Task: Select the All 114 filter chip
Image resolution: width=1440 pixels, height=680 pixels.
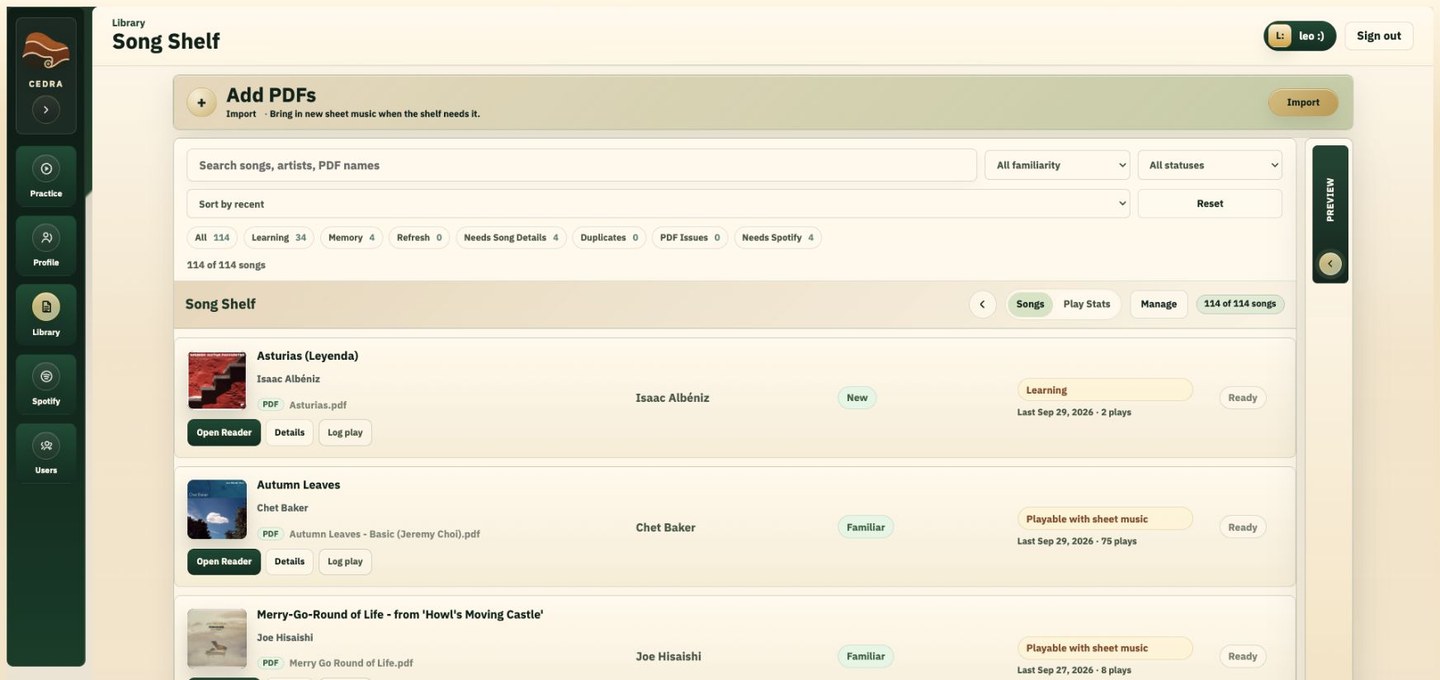Action: (212, 238)
